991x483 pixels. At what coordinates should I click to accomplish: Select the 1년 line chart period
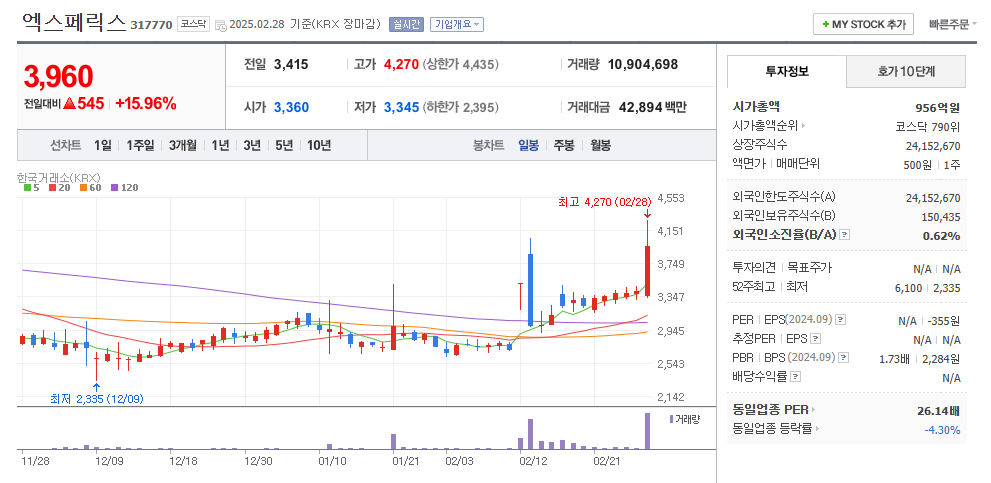coord(220,145)
